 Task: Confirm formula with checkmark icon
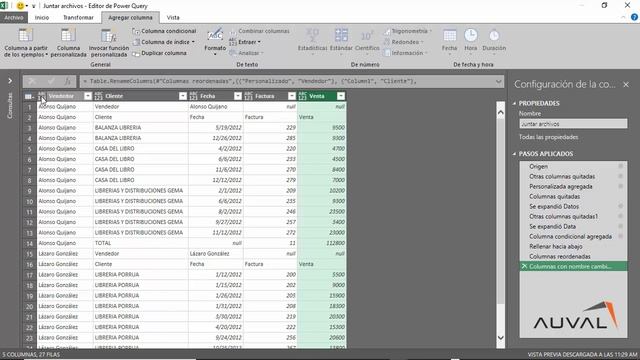click(x=51, y=81)
